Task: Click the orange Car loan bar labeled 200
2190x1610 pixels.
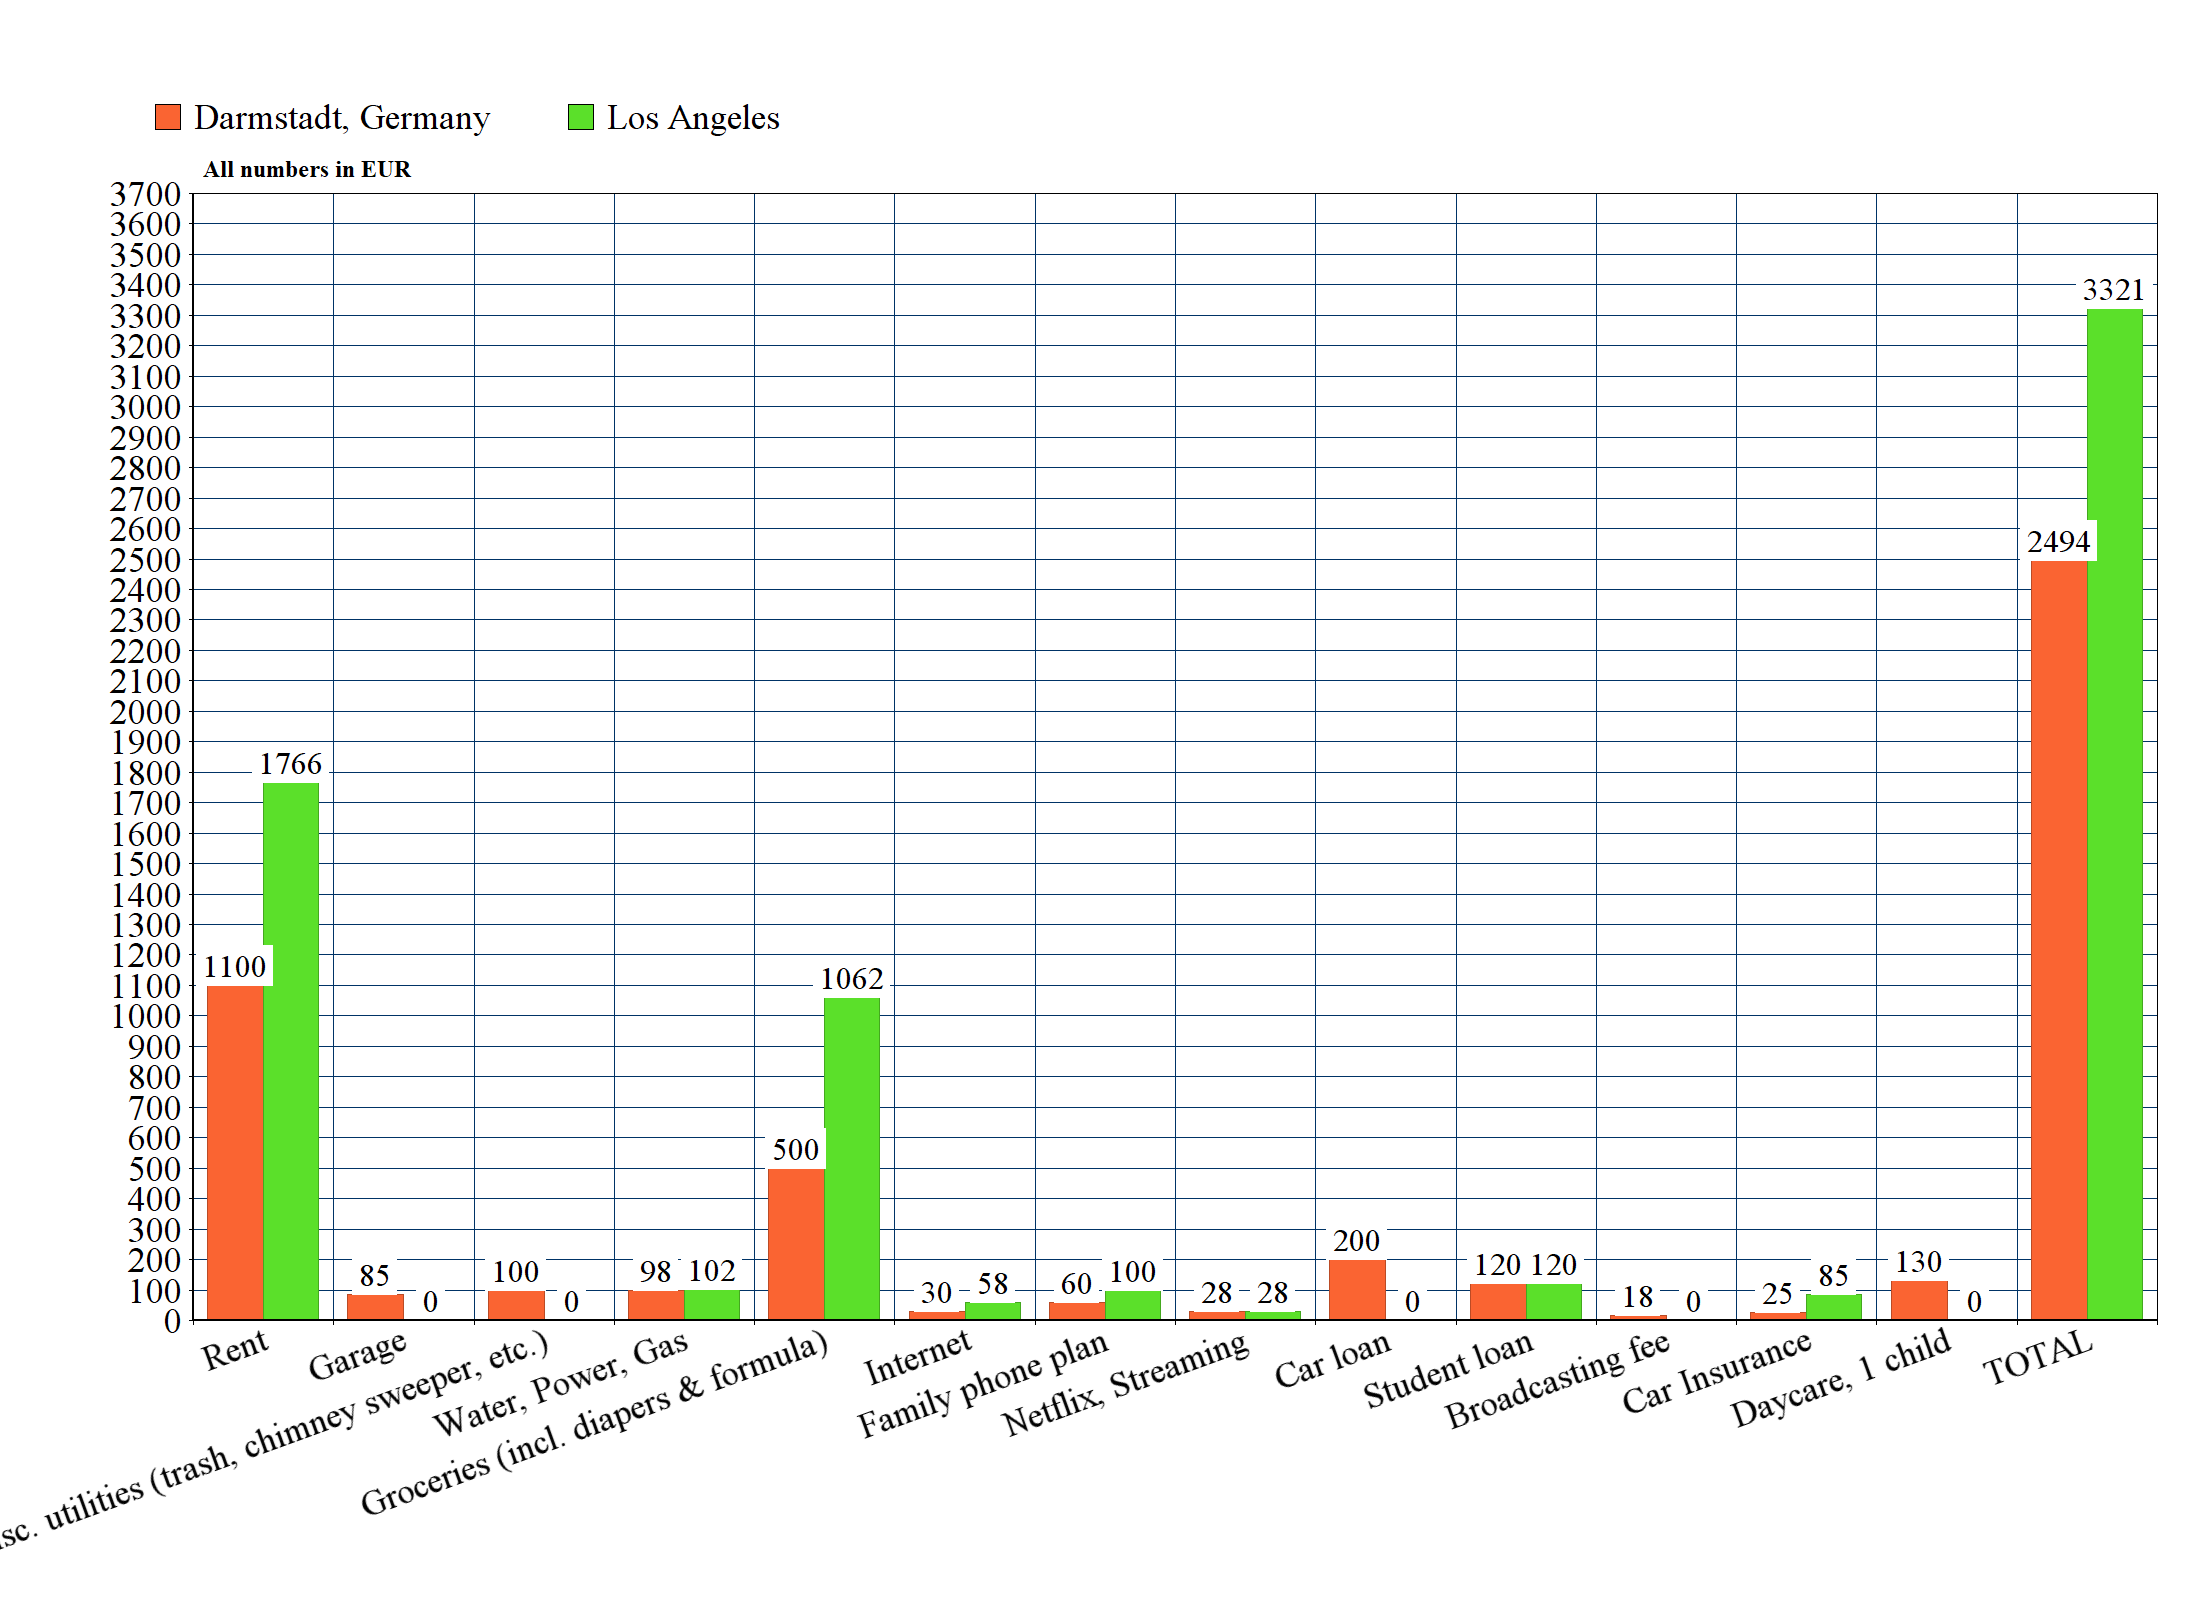Action: pyautogui.click(x=1357, y=1290)
